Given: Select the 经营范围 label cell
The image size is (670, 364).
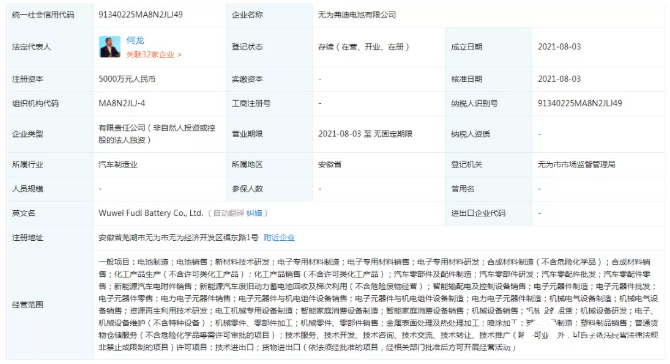Looking at the screenshot, I should [50, 305].
